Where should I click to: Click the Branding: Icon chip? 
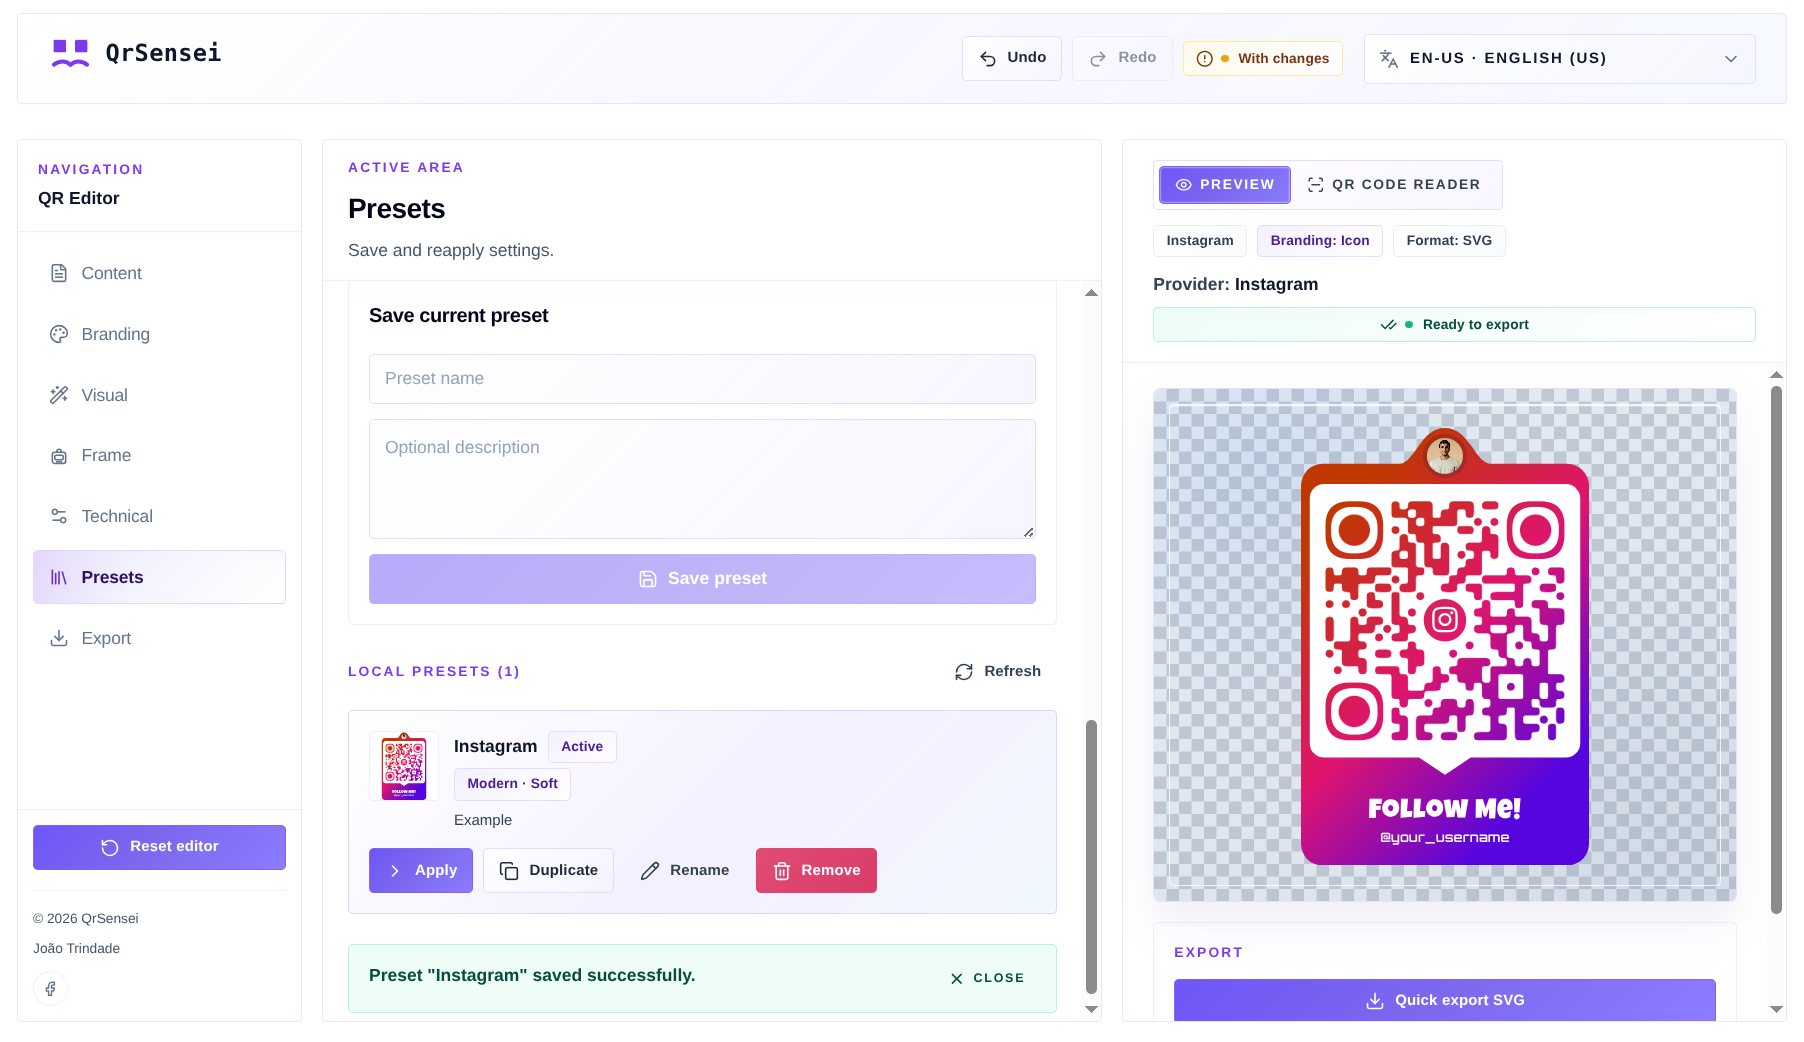point(1320,241)
